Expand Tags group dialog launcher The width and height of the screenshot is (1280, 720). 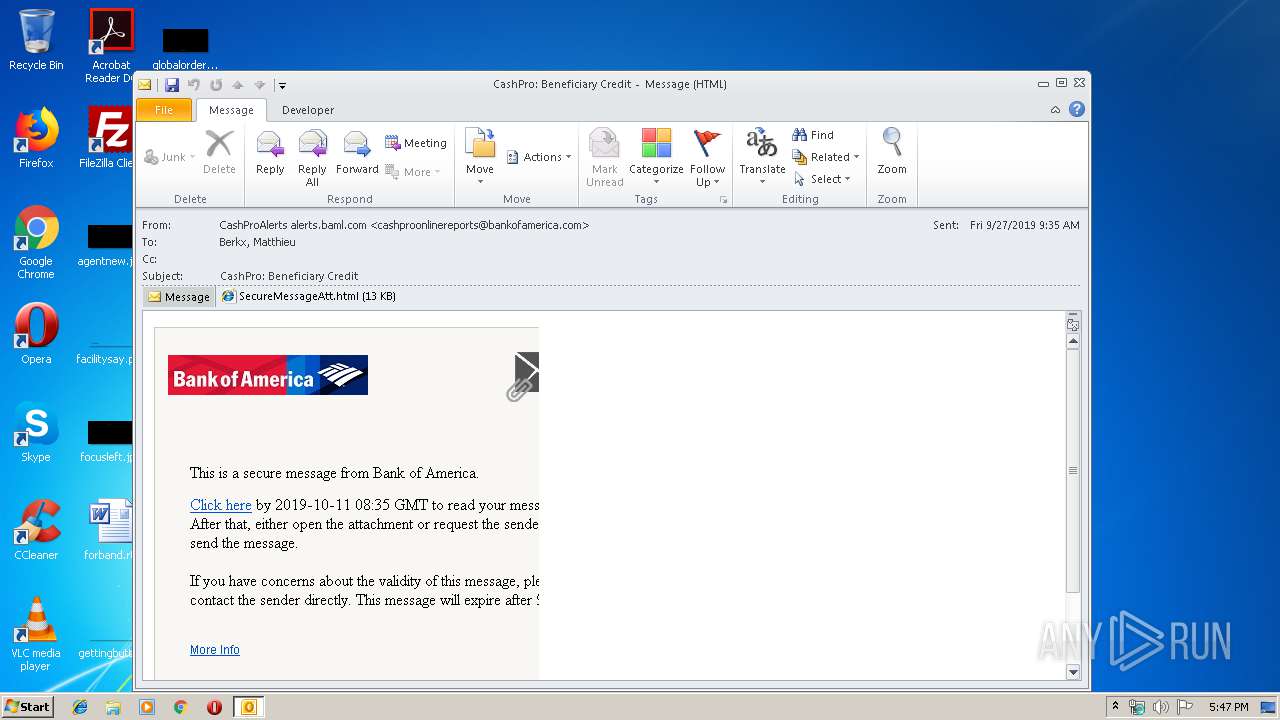(723, 200)
